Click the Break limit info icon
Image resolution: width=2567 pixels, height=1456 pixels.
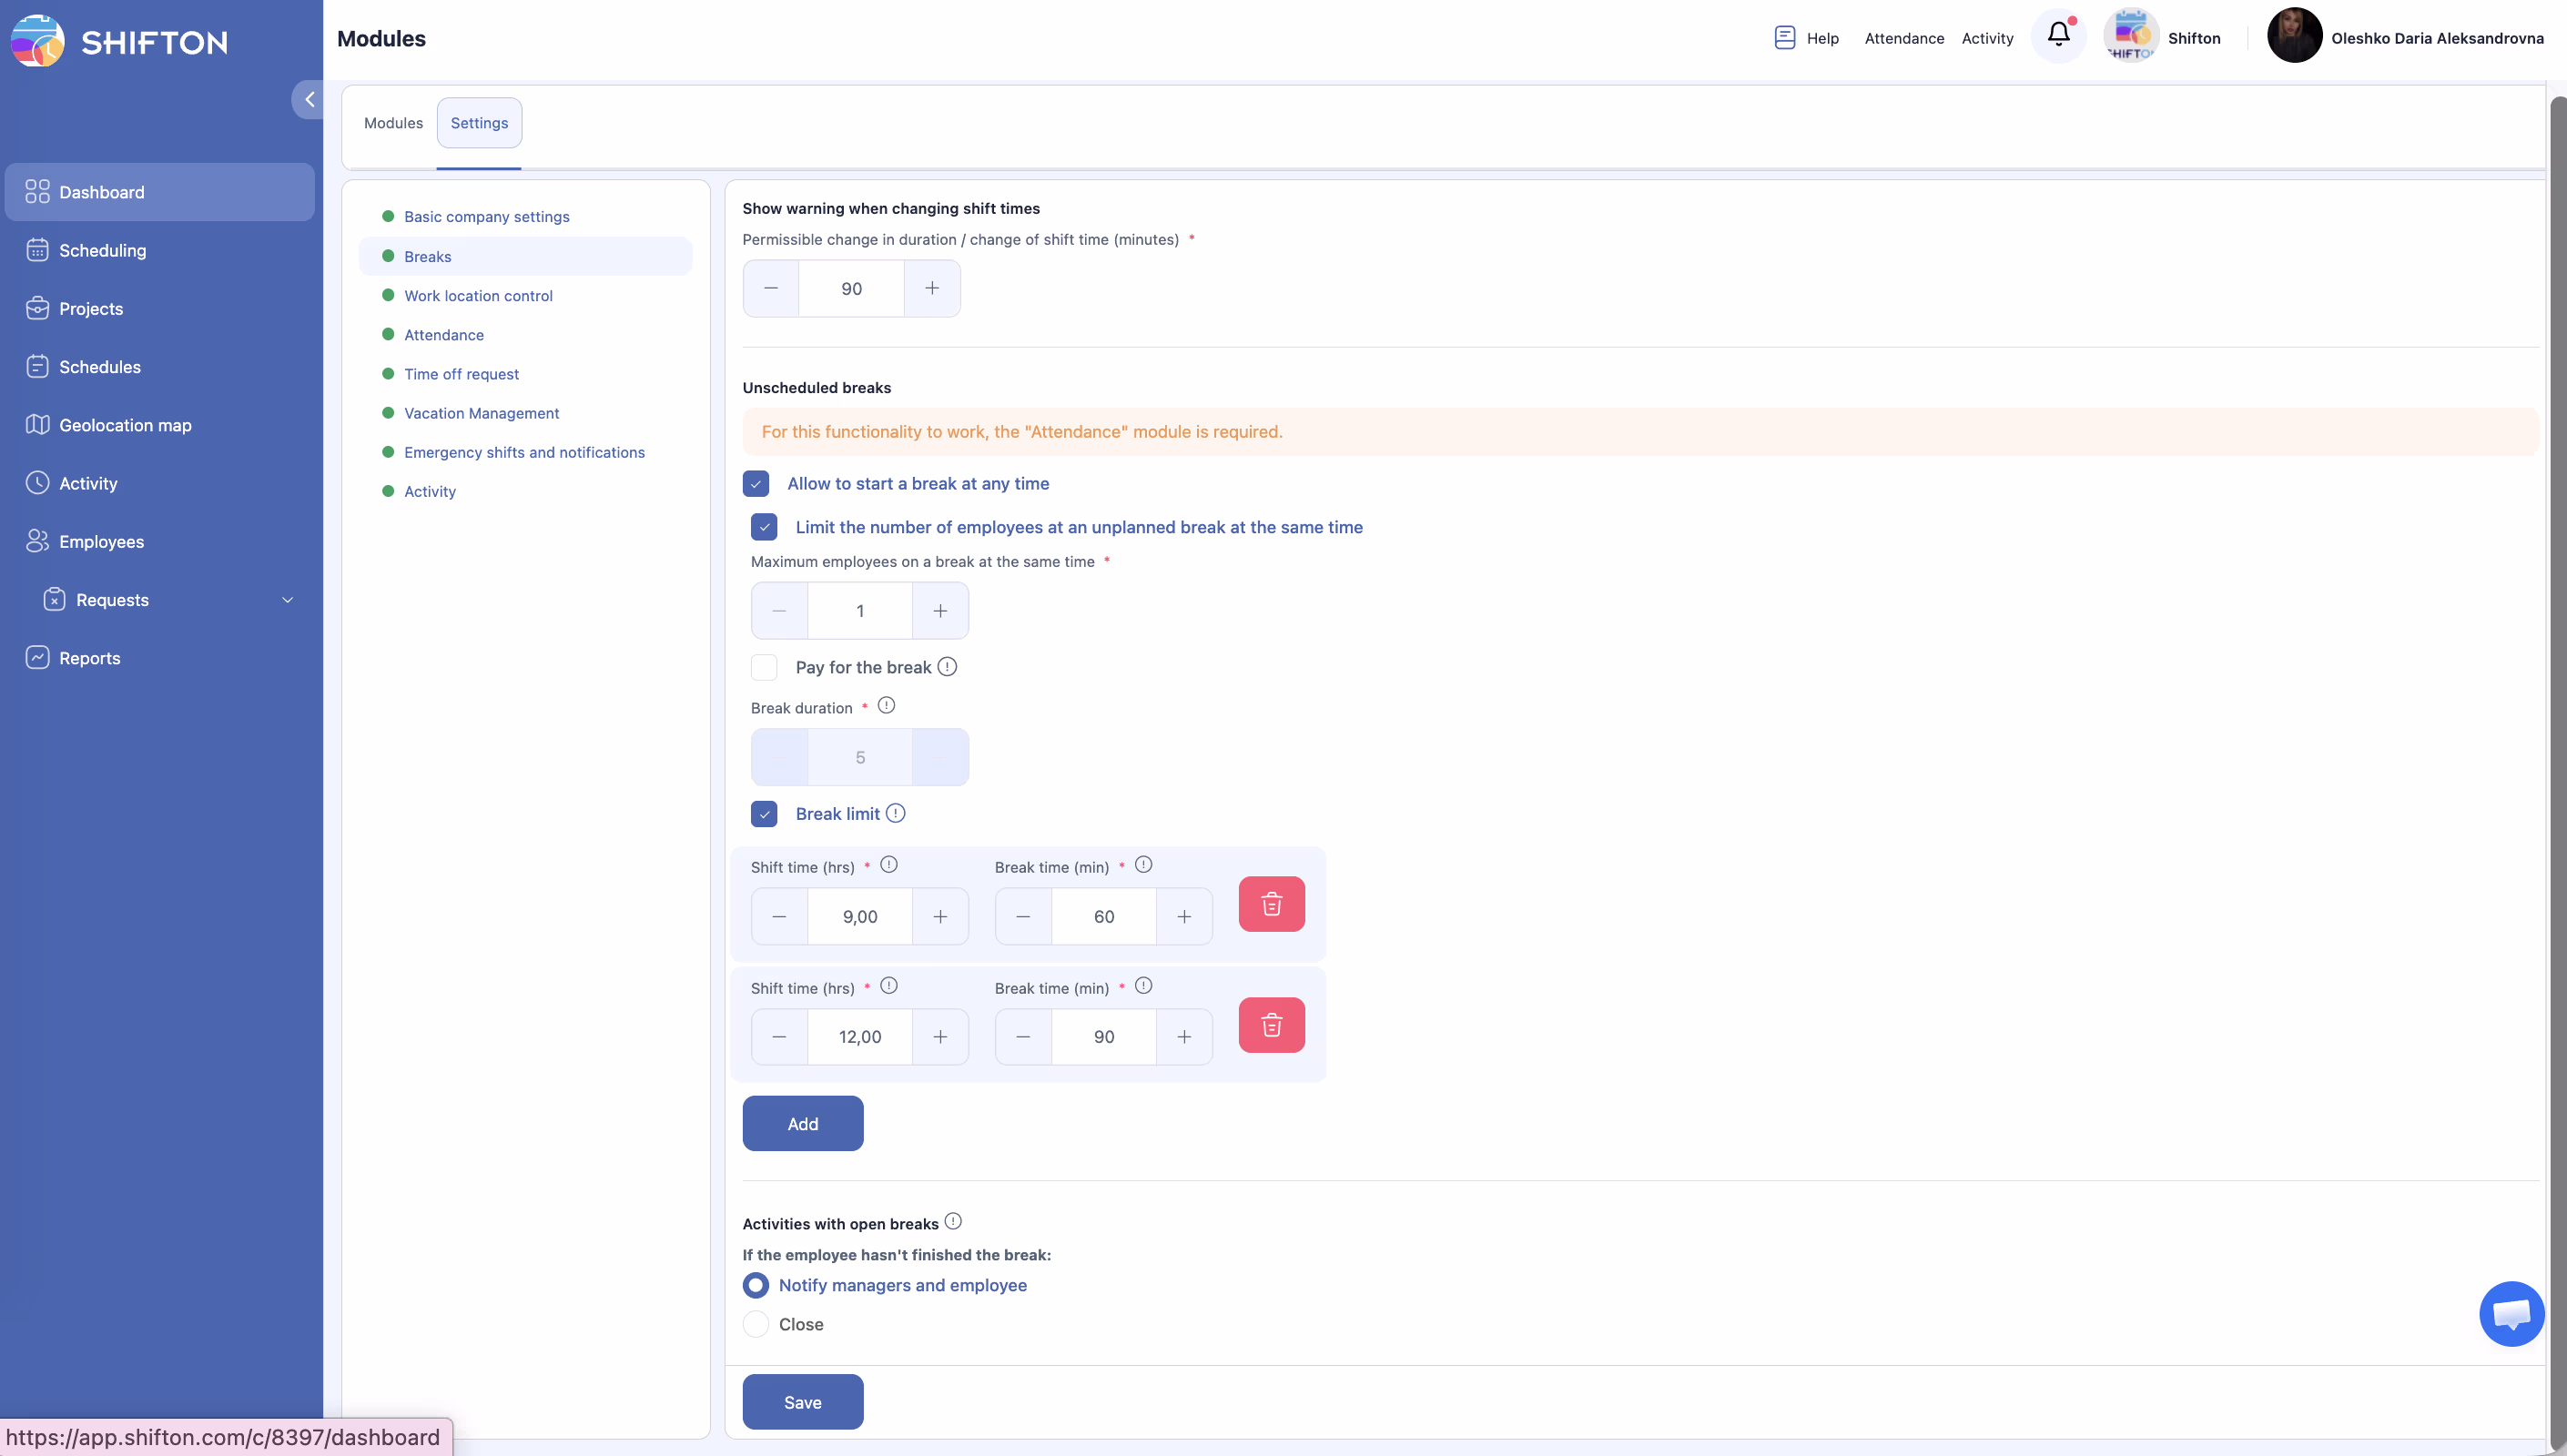click(x=896, y=813)
